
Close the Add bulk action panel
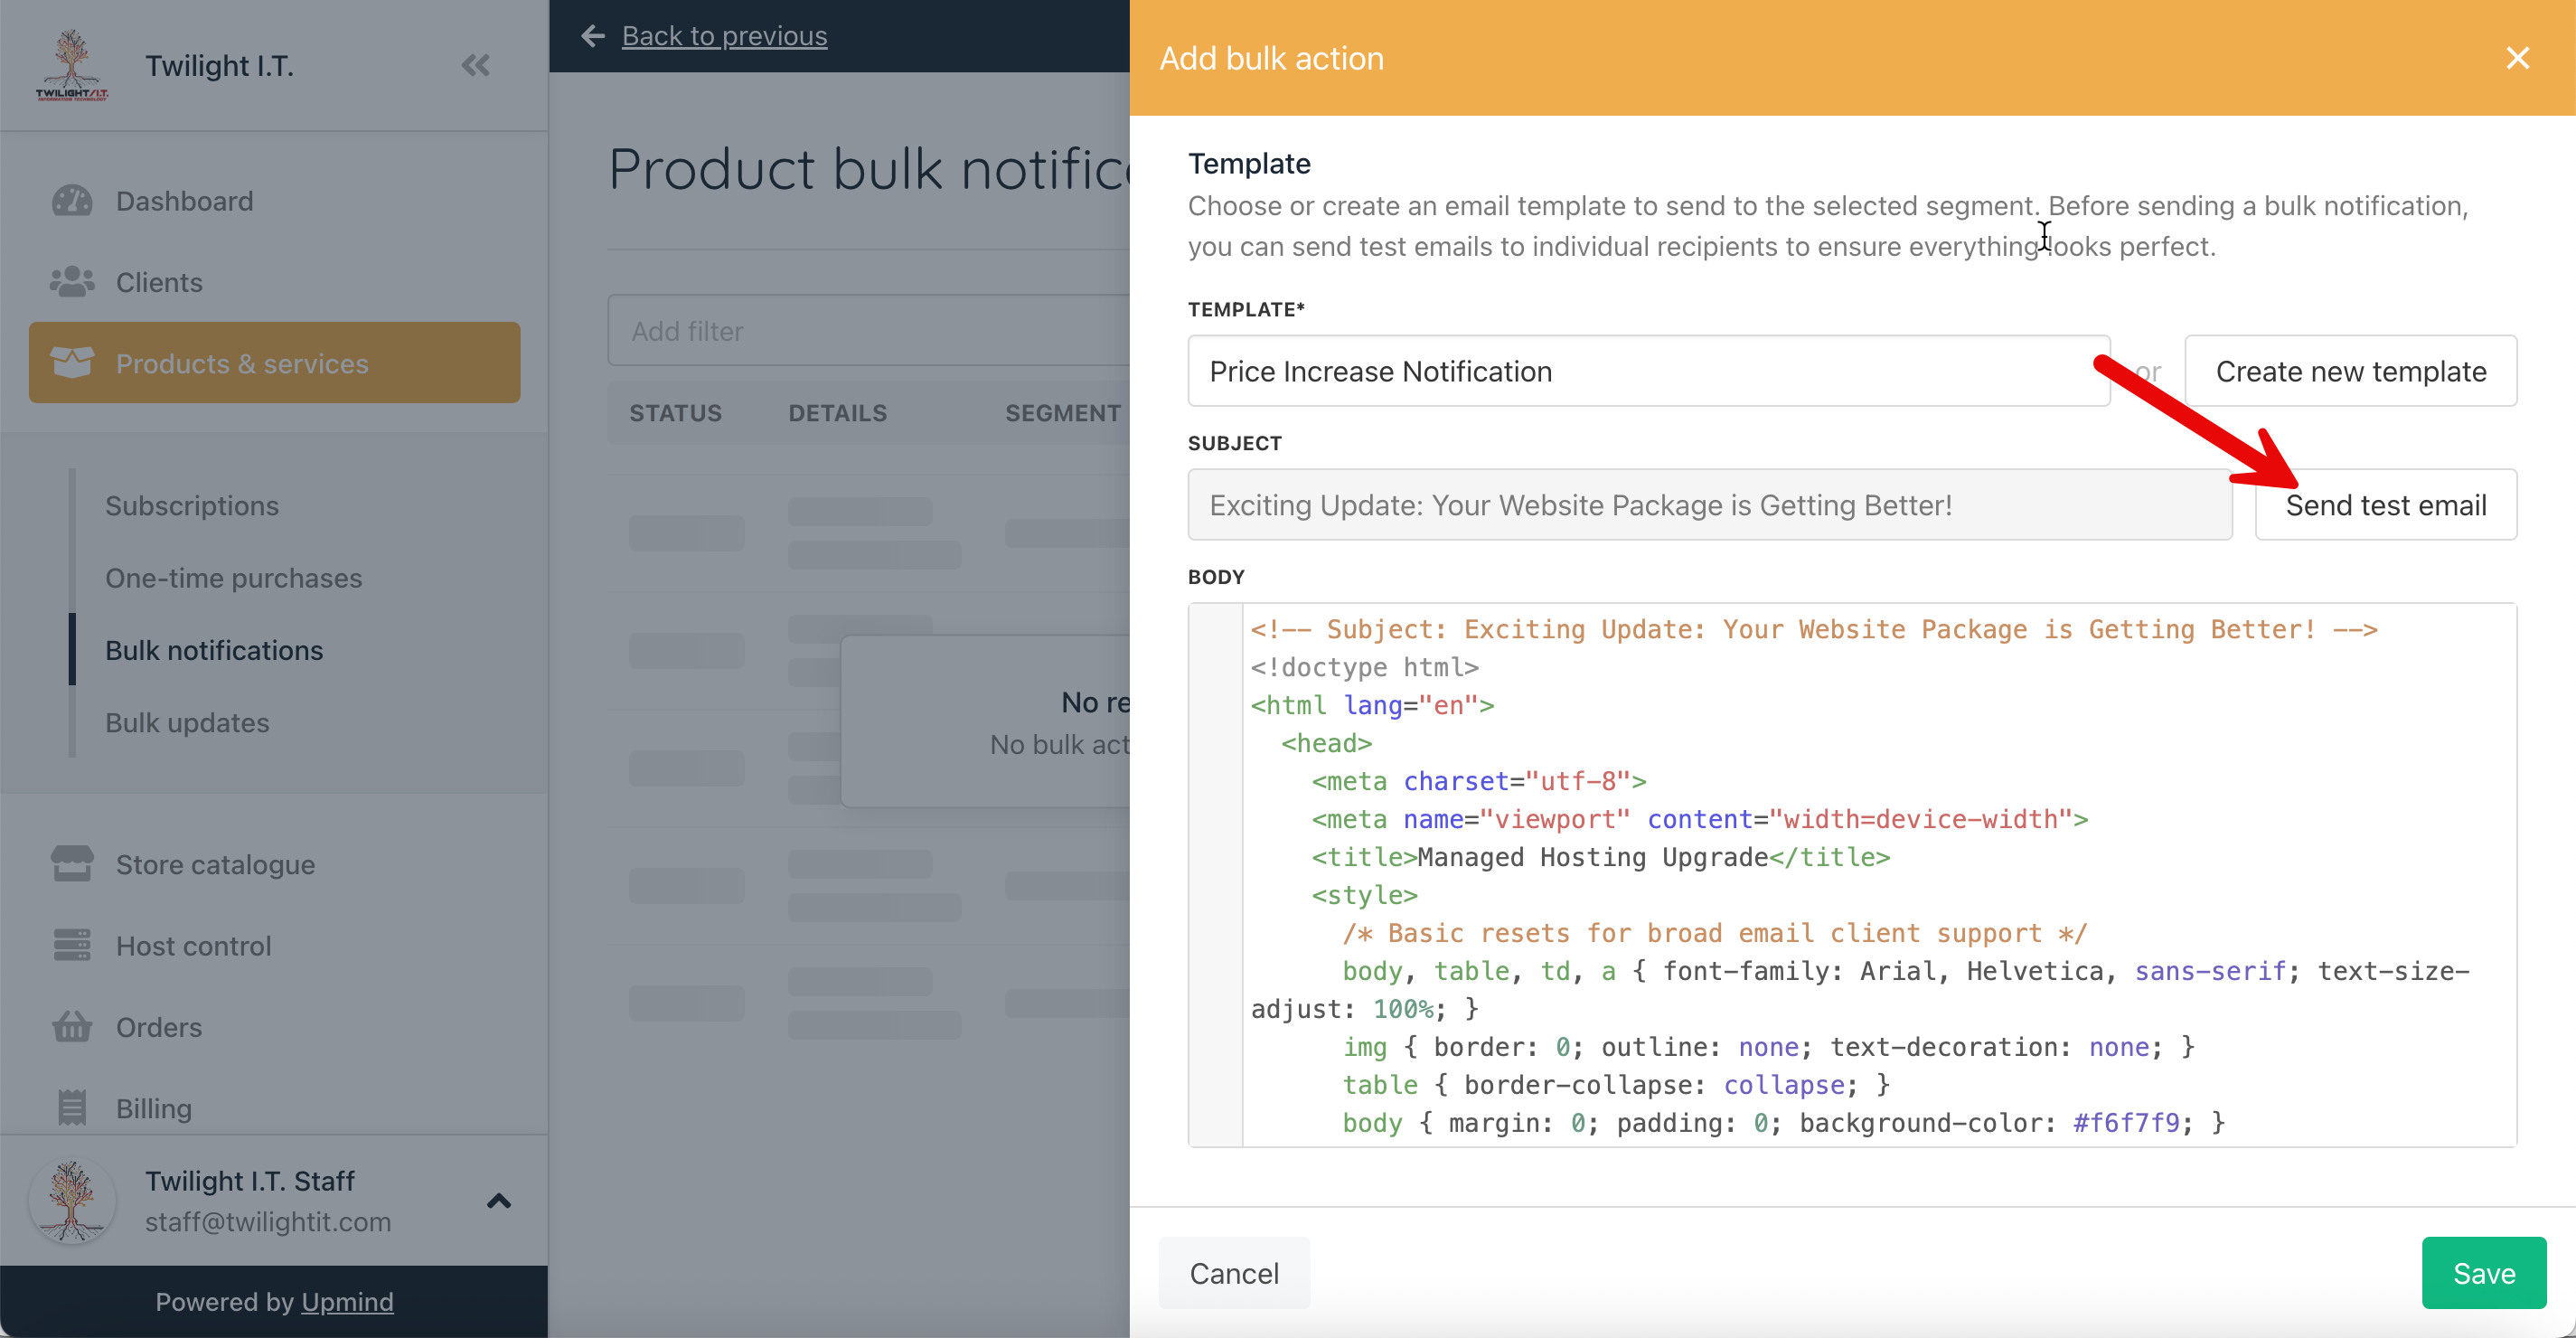pyautogui.click(x=2518, y=58)
